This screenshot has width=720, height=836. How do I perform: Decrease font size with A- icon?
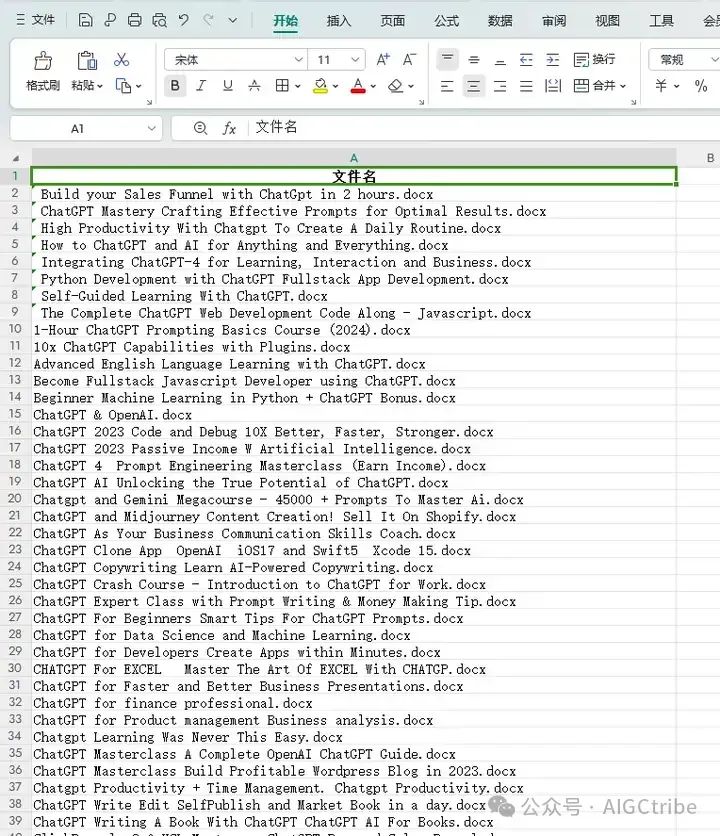pyautogui.click(x=409, y=59)
